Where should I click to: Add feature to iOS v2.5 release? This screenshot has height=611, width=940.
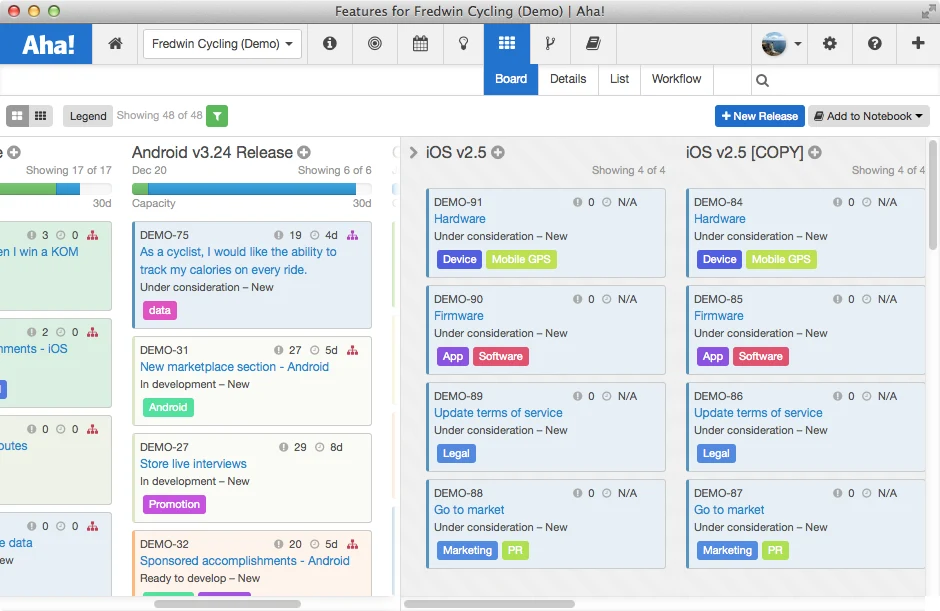(498, 152)
